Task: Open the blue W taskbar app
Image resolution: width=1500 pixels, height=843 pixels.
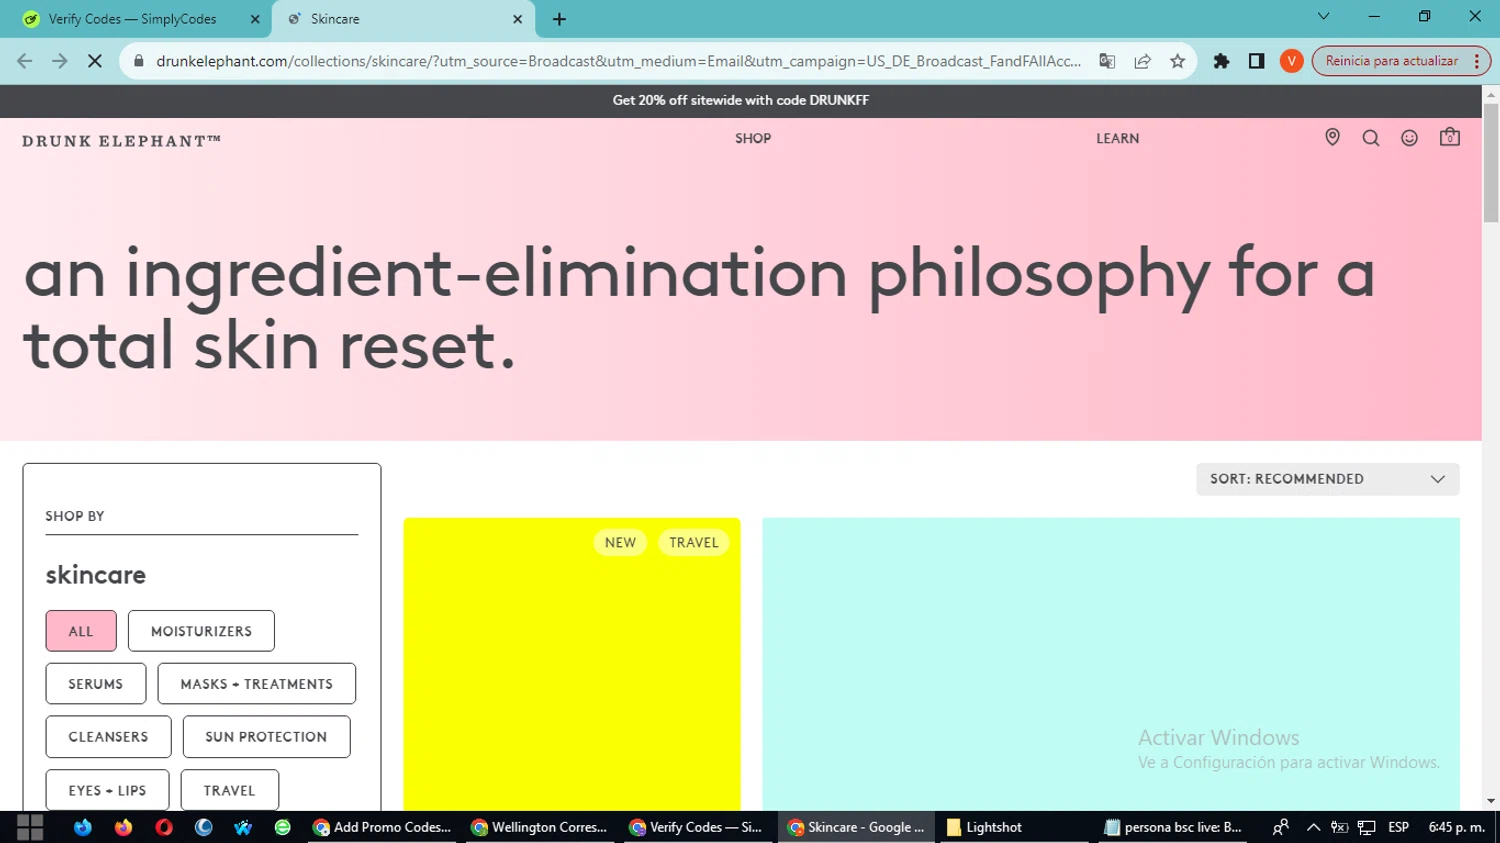Action: (x=243, y=827)
